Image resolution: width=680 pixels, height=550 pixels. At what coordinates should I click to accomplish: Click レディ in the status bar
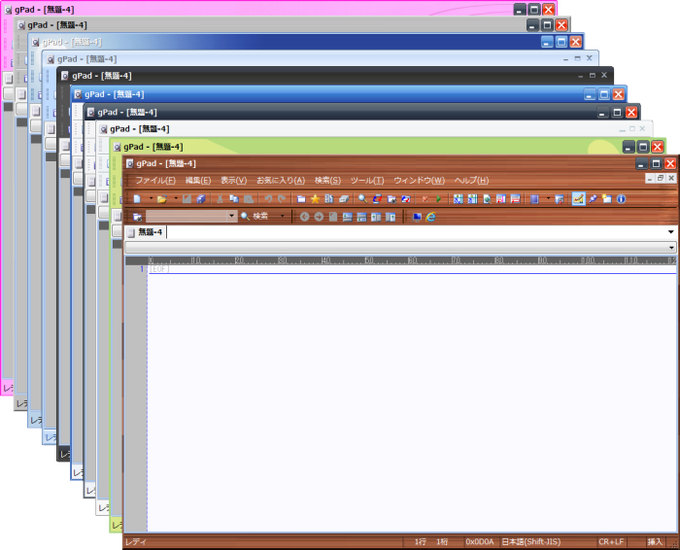[136, 542]
